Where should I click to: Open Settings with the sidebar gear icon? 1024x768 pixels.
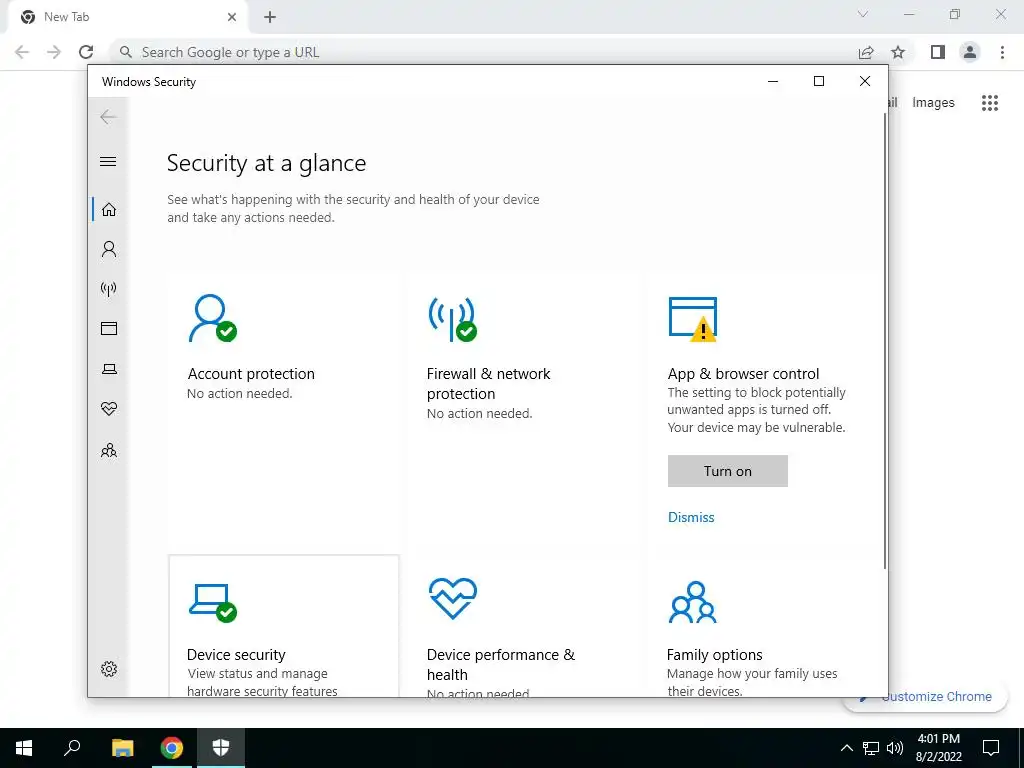coord(109,669)
